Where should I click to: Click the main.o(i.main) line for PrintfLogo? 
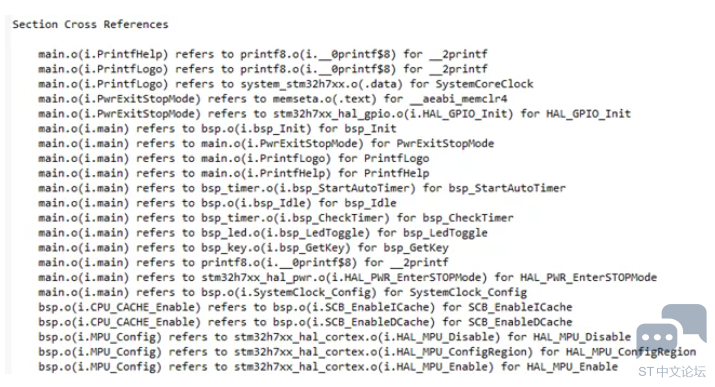[x=233, y=159]
